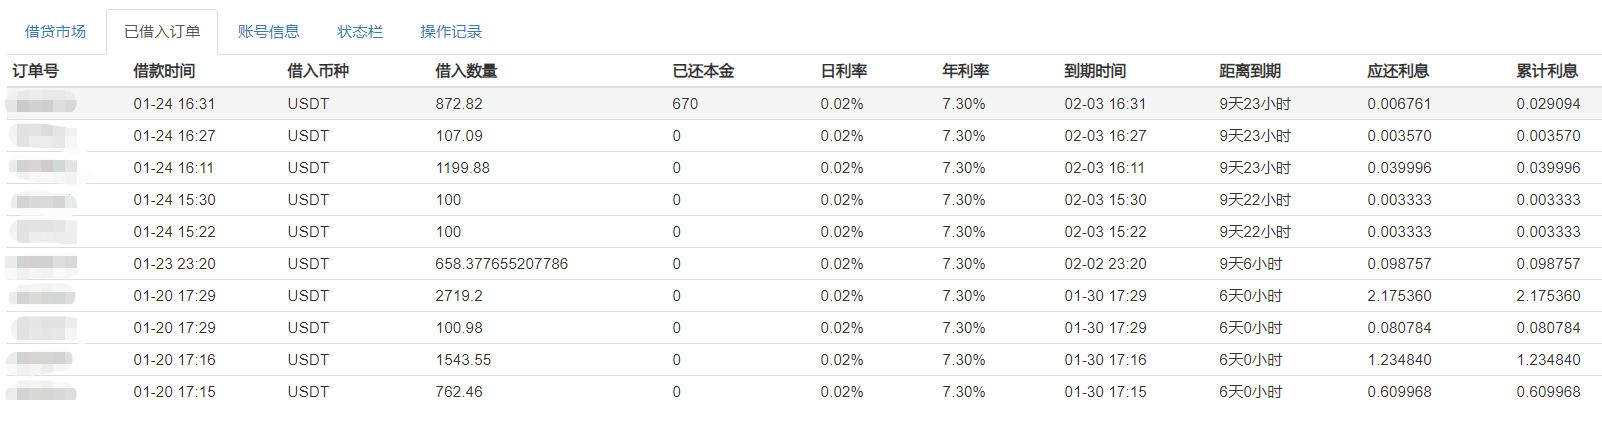1602x432 pixels.
Task: Click the 借入数量 column header
Action: (x=466, y=71)
